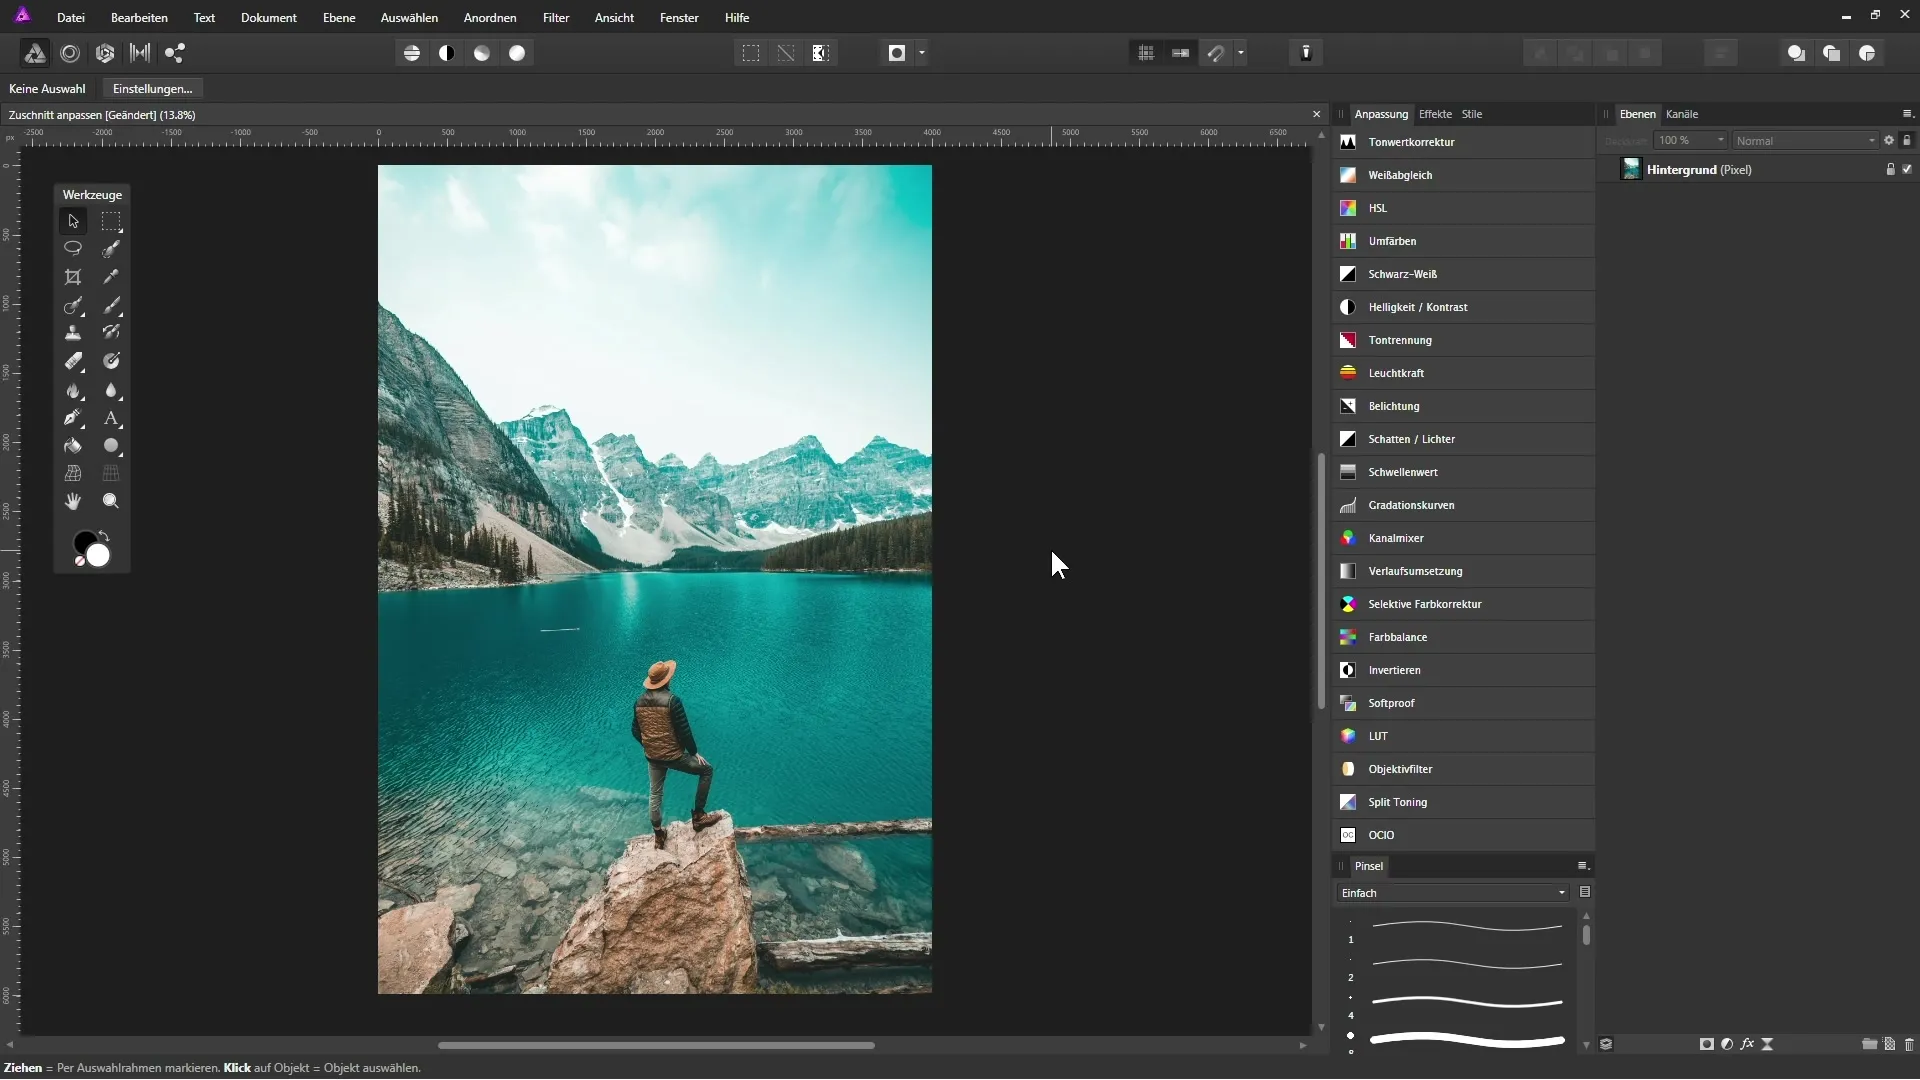Add a Gradationskurven adjustment
The image size is (1920, 1080).
(1464, 505)
